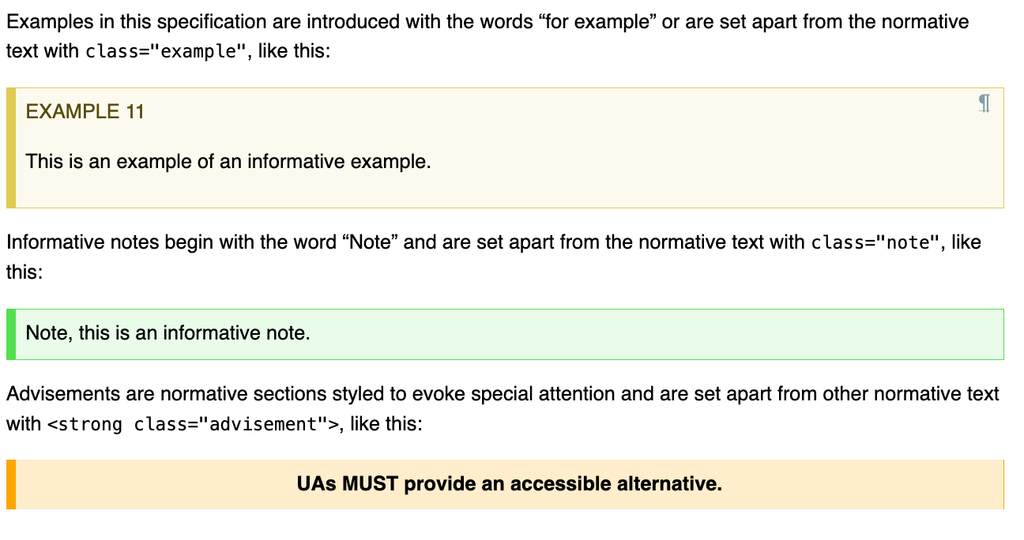Click the pilcrow self-link icon in Example 11
The height and width of the screenshot is (540, 1024).
[x=985, y=103]
